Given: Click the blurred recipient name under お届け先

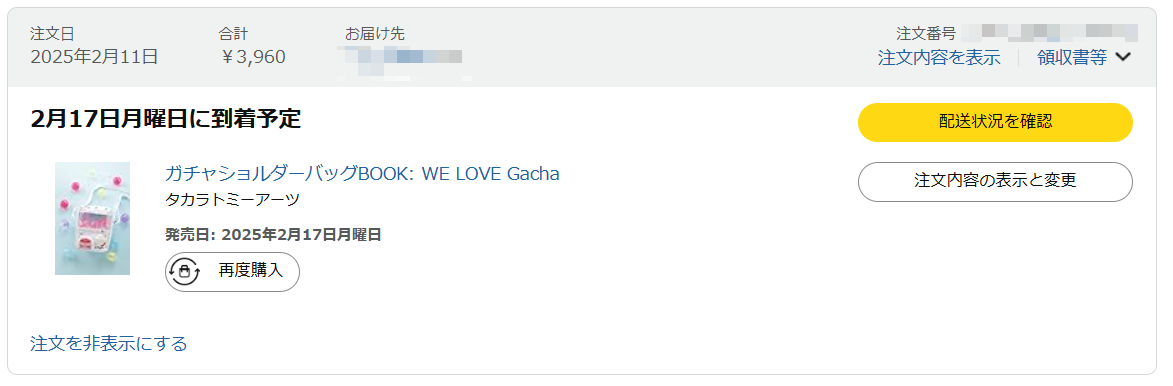Looking at the screenshot, I should 400,58.
